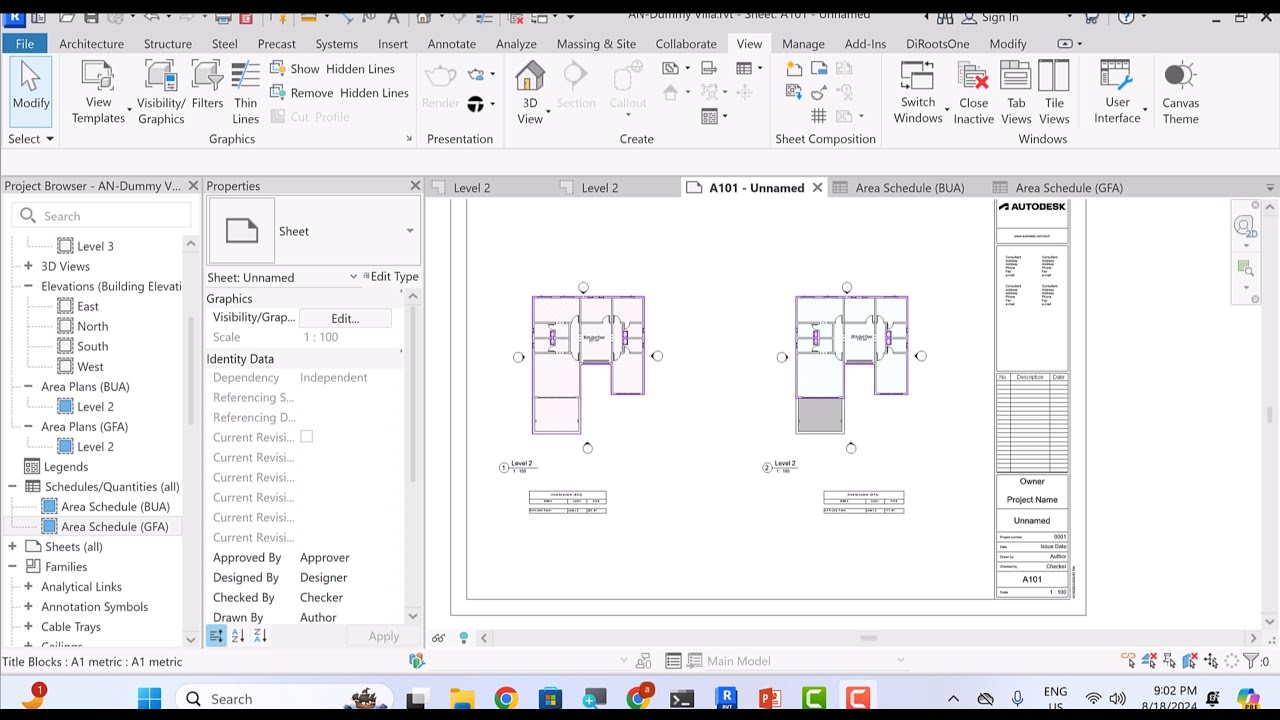Switch to Area Schedule (BUA) view tab

[909, 188]
